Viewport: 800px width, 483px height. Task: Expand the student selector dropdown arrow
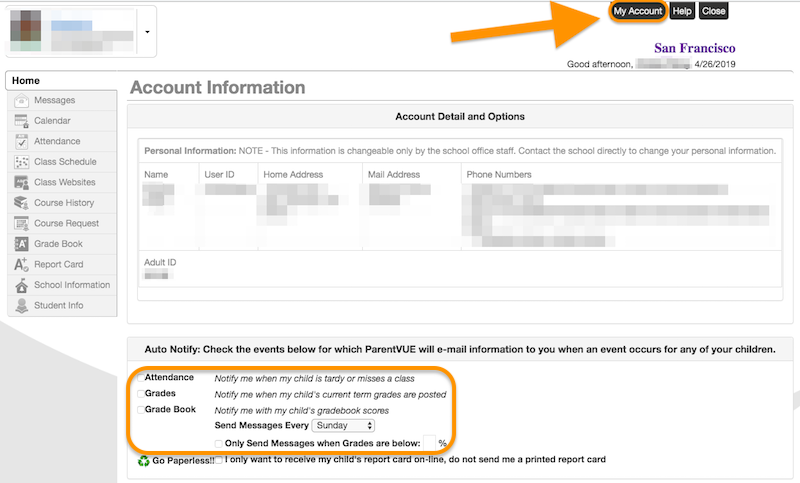148,32
